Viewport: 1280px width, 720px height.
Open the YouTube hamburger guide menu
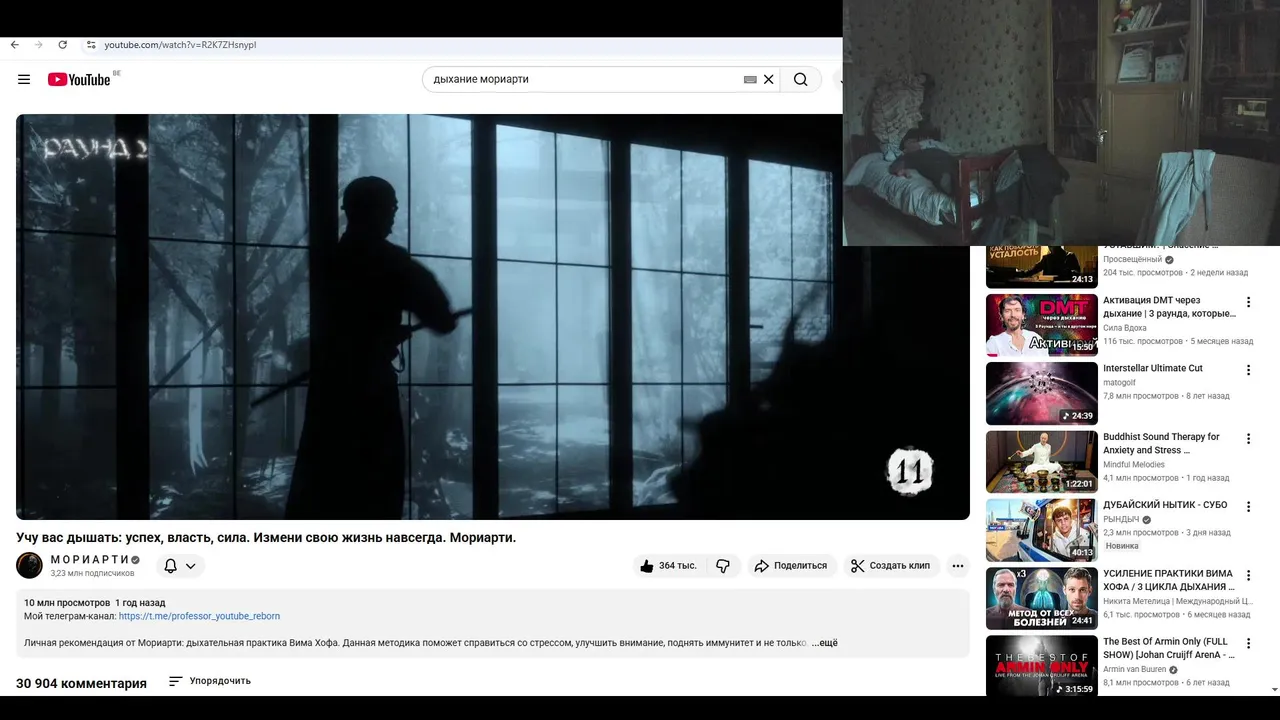24,79
